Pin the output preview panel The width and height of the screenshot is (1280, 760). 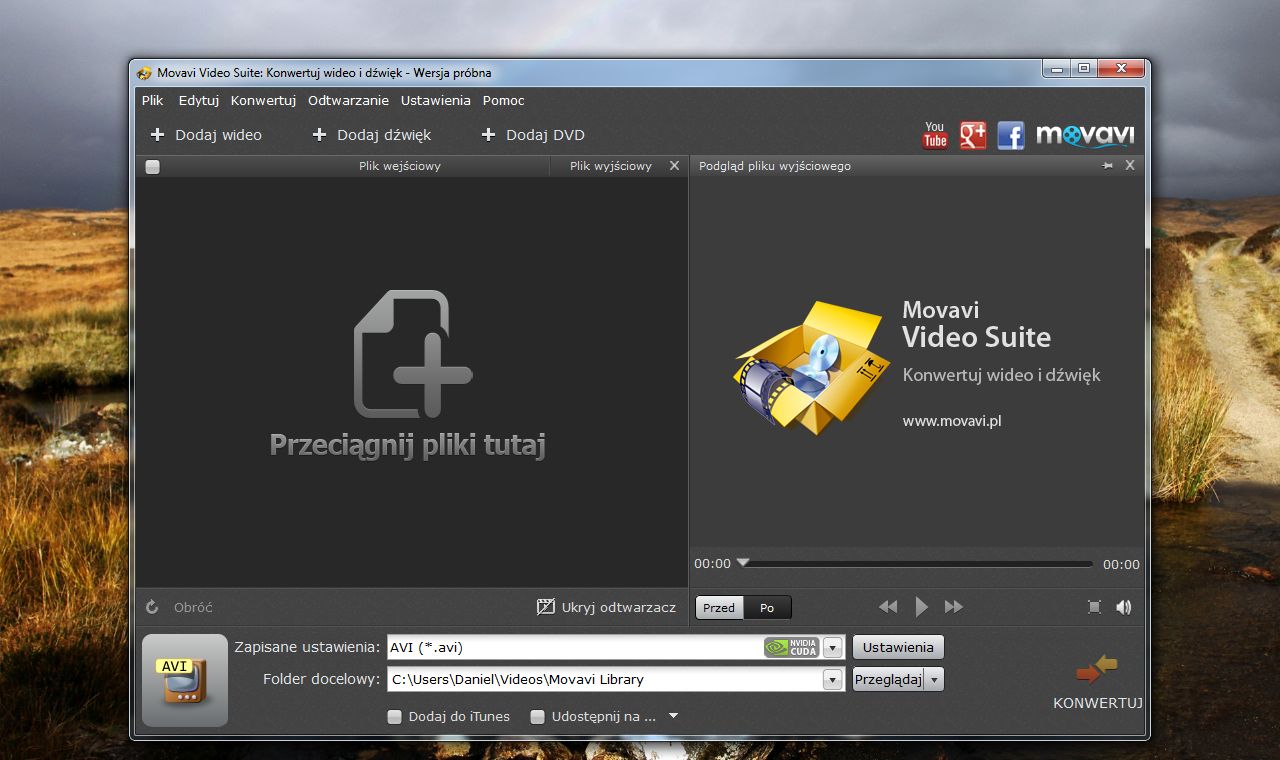click(x=1108, y=166)
